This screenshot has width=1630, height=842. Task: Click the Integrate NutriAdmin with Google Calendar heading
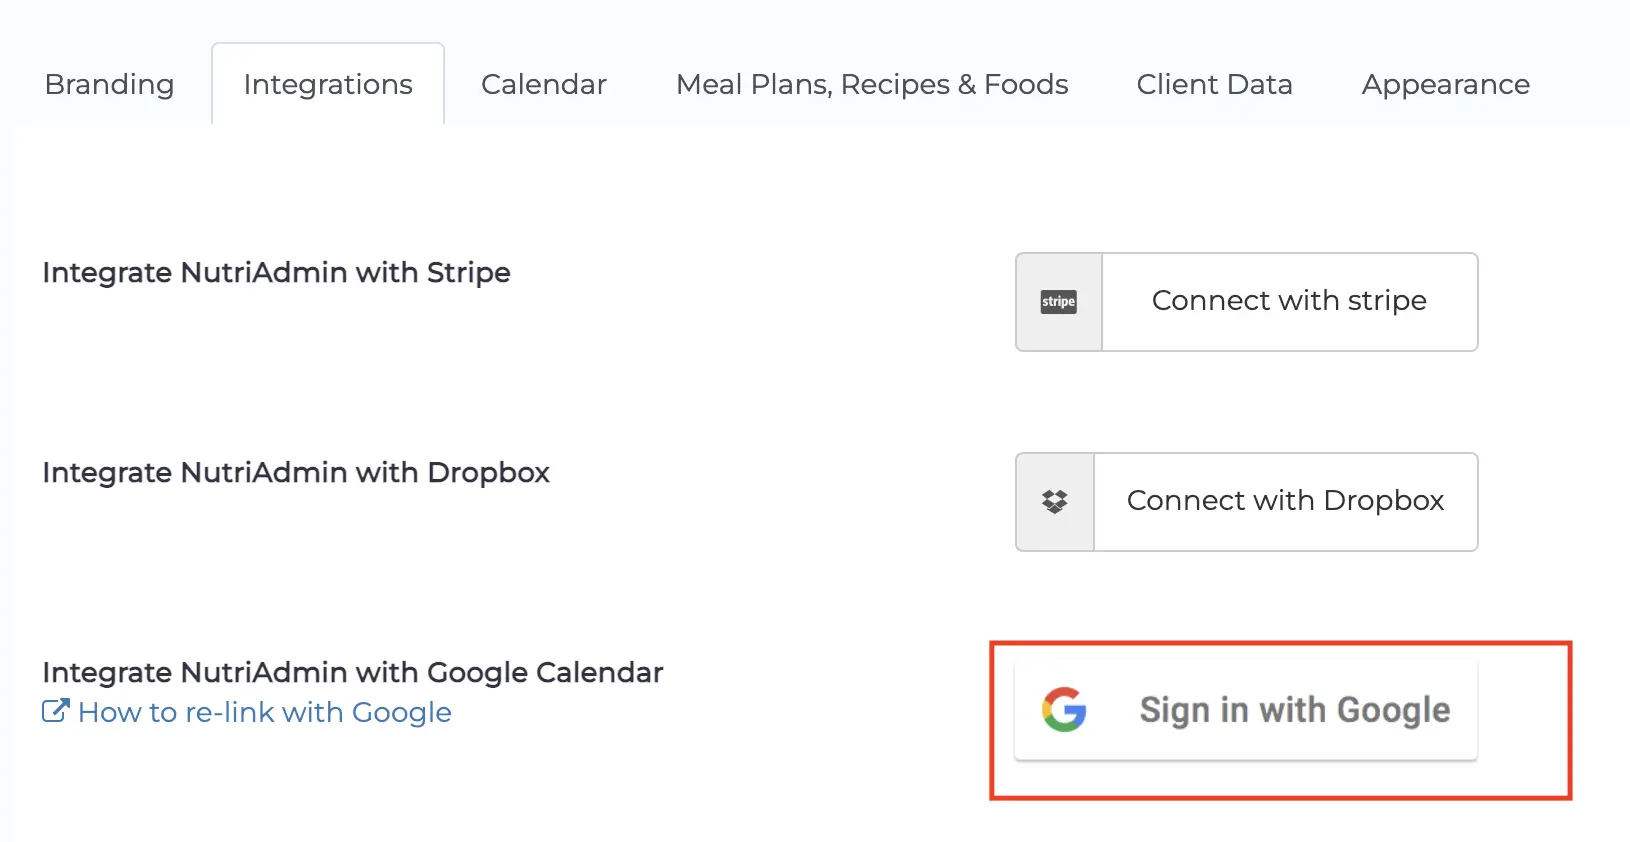click(x=352, y=672)
